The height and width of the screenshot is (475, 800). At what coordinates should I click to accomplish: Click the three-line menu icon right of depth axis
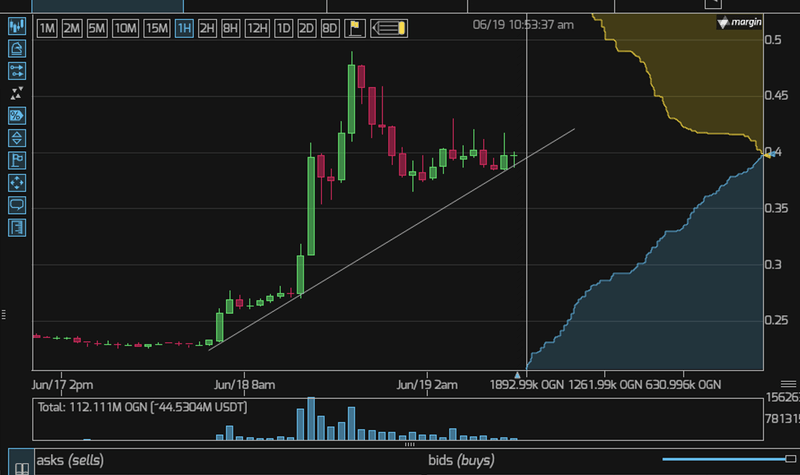788,384
